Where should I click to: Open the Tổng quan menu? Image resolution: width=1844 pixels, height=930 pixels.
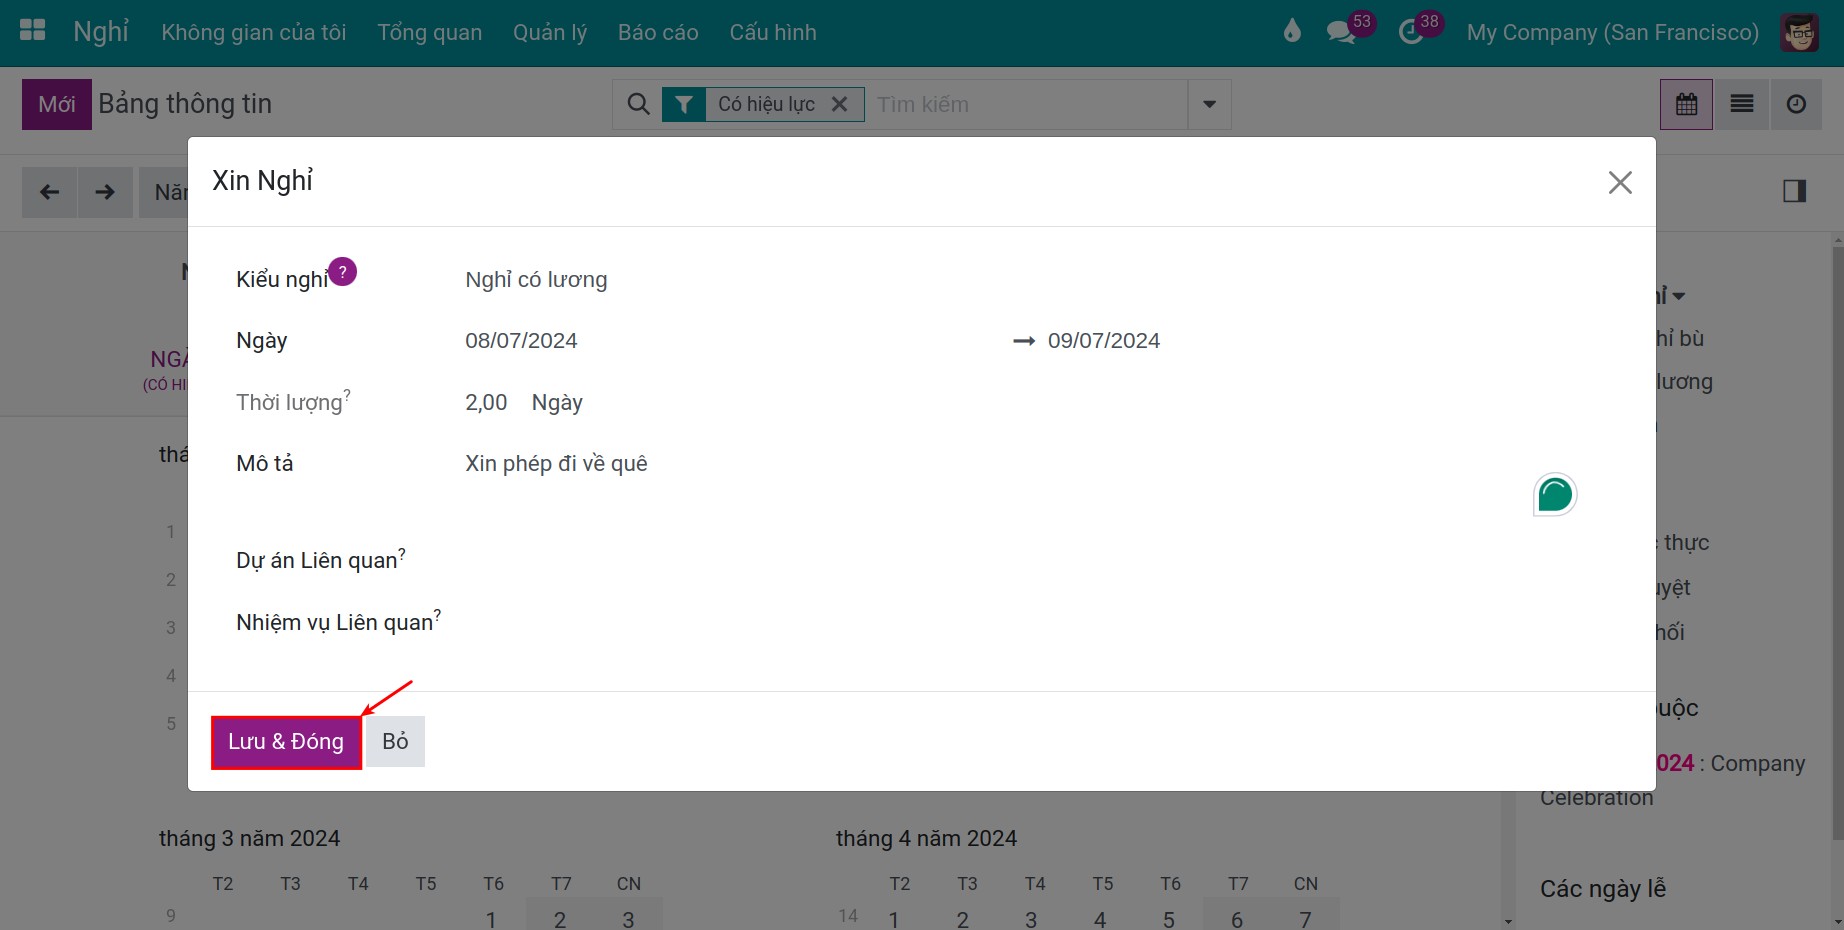[x=430, y=33]
